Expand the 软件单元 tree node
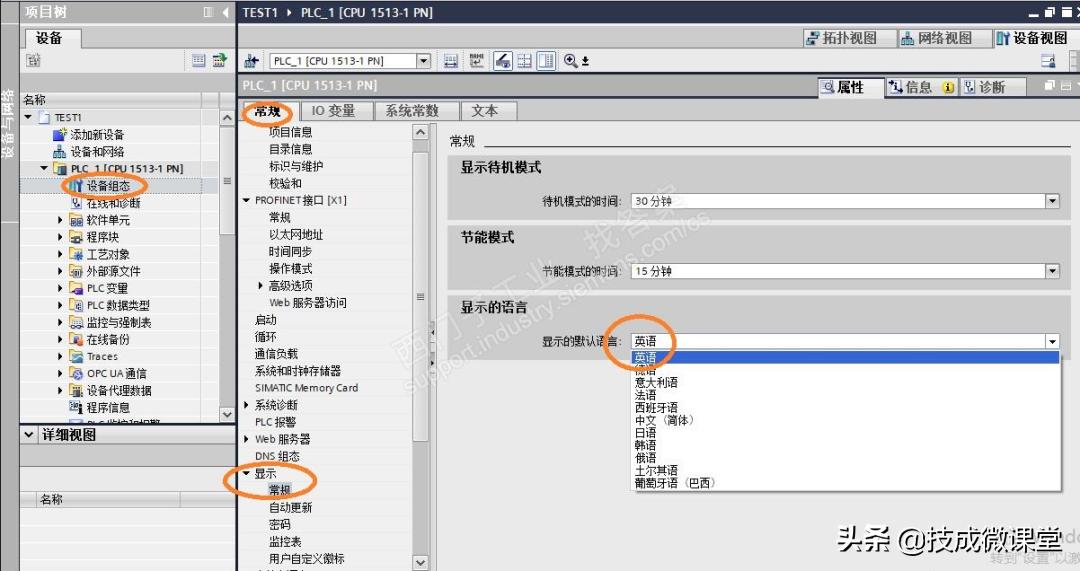This screenshot has width=1080, height=571. click(x=60, y=220)
